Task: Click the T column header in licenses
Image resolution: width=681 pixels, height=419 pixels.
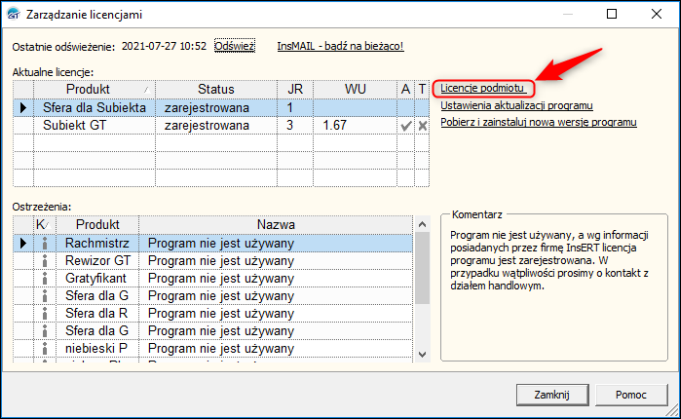Action: click(422, 89)
